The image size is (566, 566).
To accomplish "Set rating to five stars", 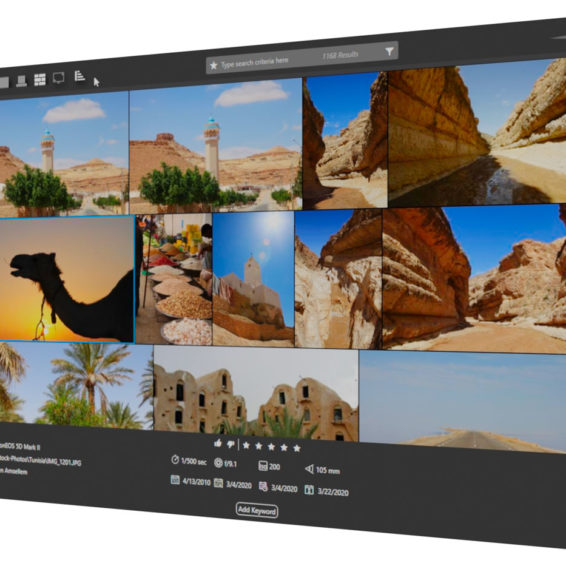I will [297, 448].
